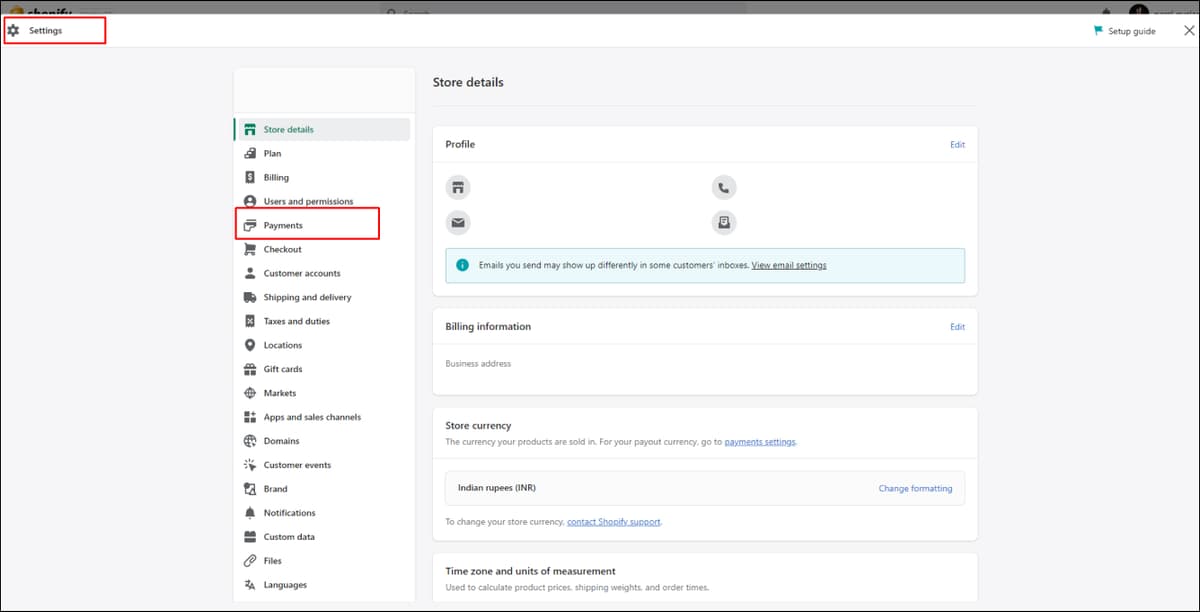Screen dimensions: 1200x612
Task: Click the Checkout cart icon
Action: click(x=250, y=250)
